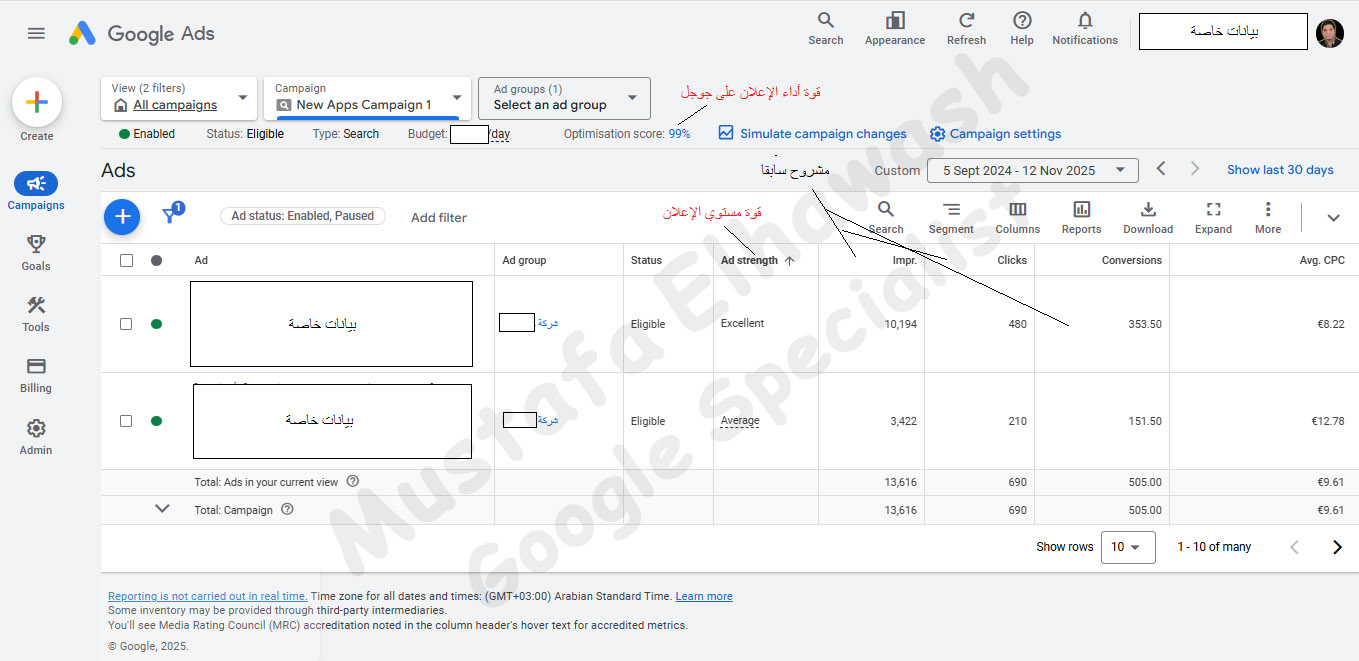Tick the select-all checkbox in table header

point(126,260)
